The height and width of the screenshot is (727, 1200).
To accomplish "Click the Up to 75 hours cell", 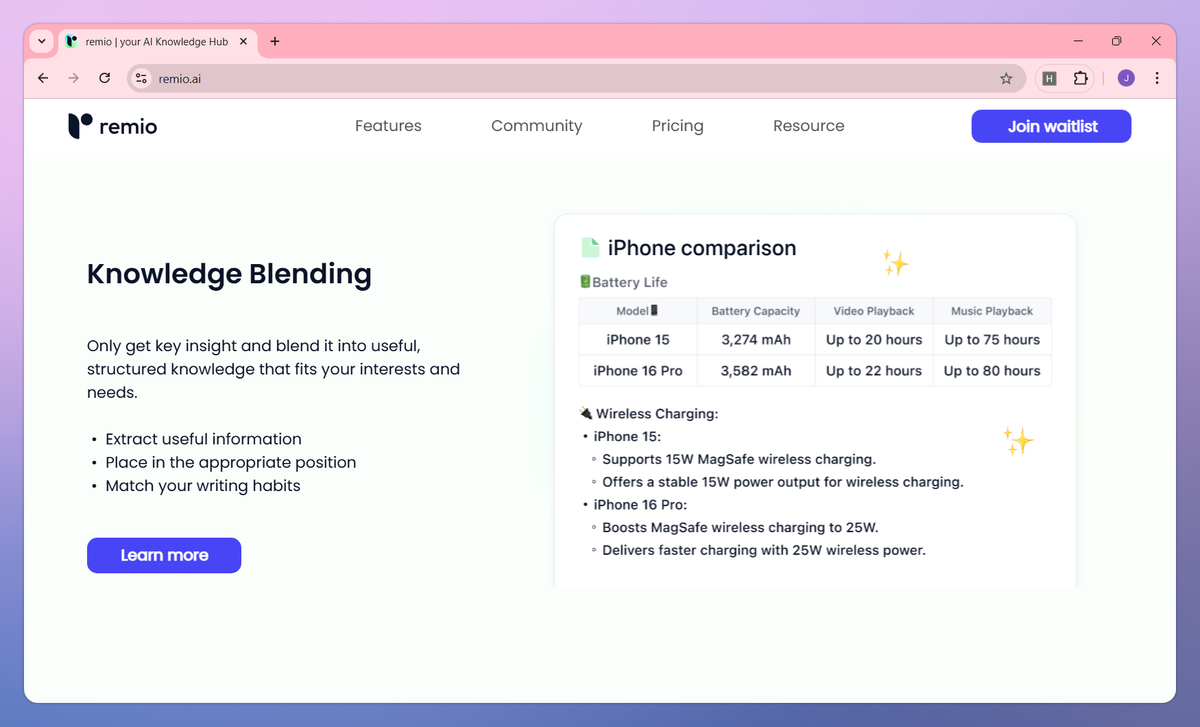I will pos(992,340).
